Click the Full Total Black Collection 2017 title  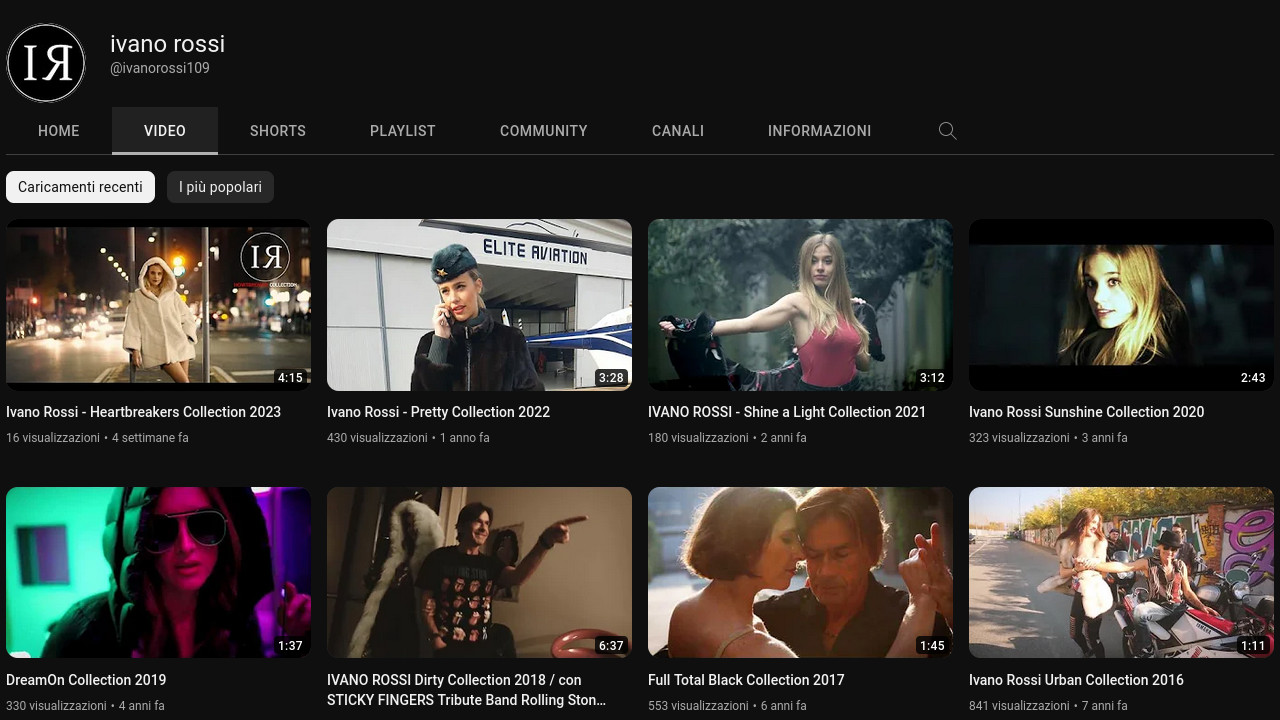point(746,680)
